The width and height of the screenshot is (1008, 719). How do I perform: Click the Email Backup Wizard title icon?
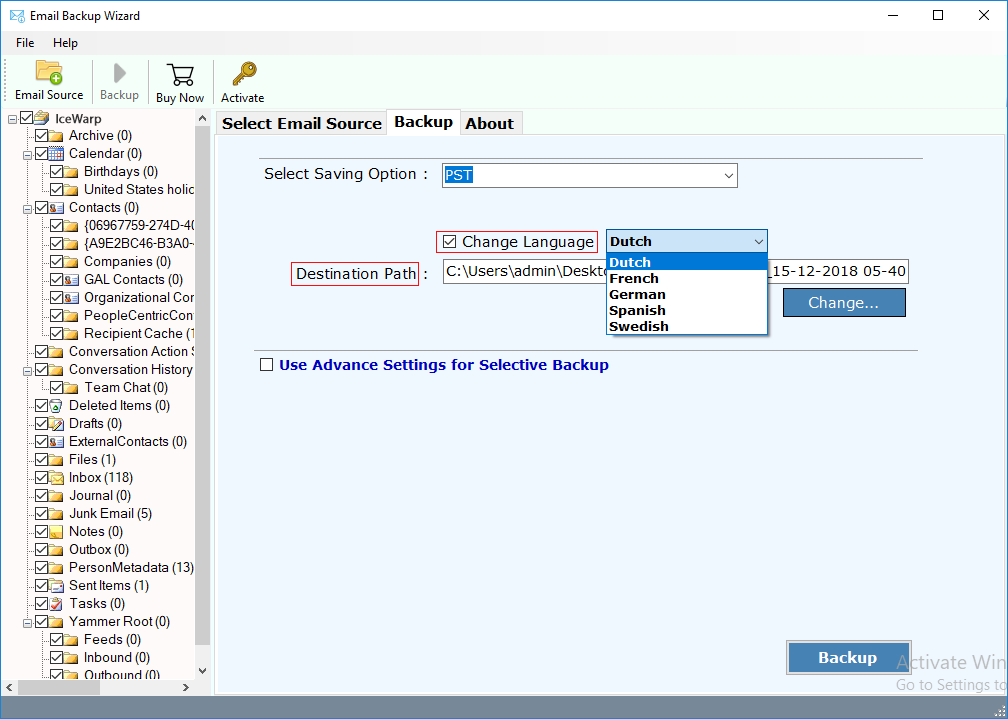tap(17, 15)
